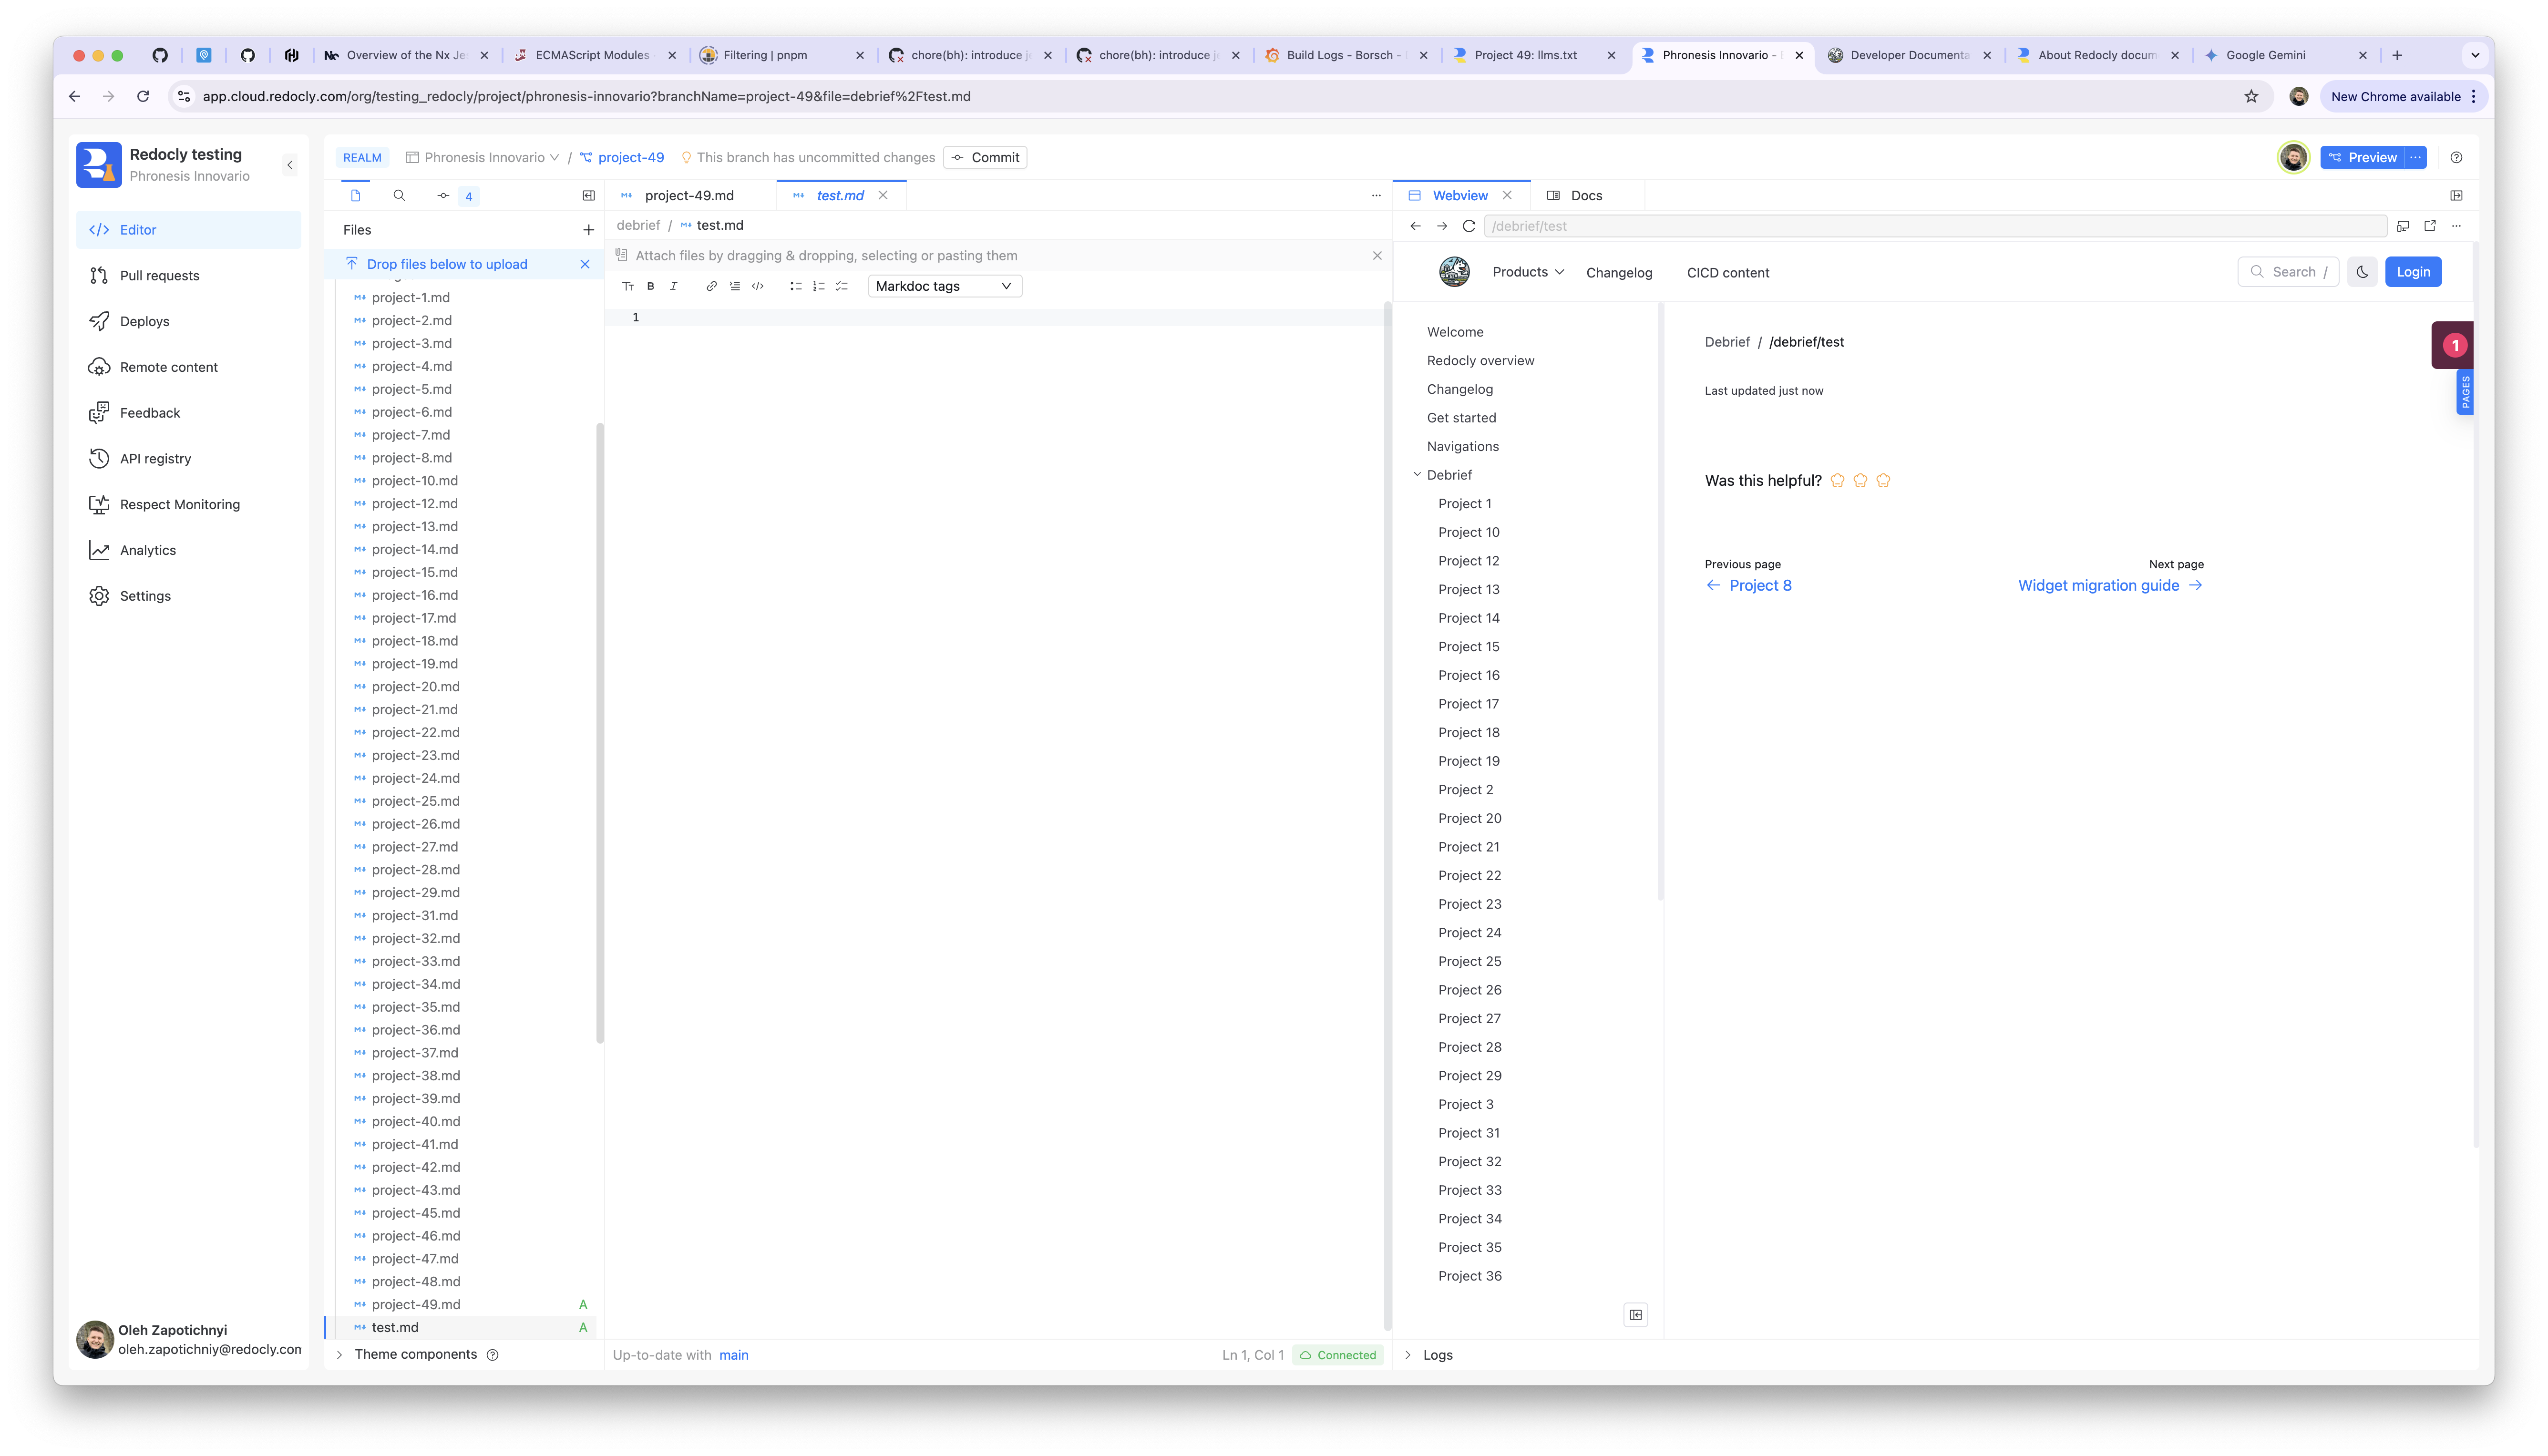Click the Login button in preview
This screenshot has height=1456, width=2548.
click(2413, 272)
